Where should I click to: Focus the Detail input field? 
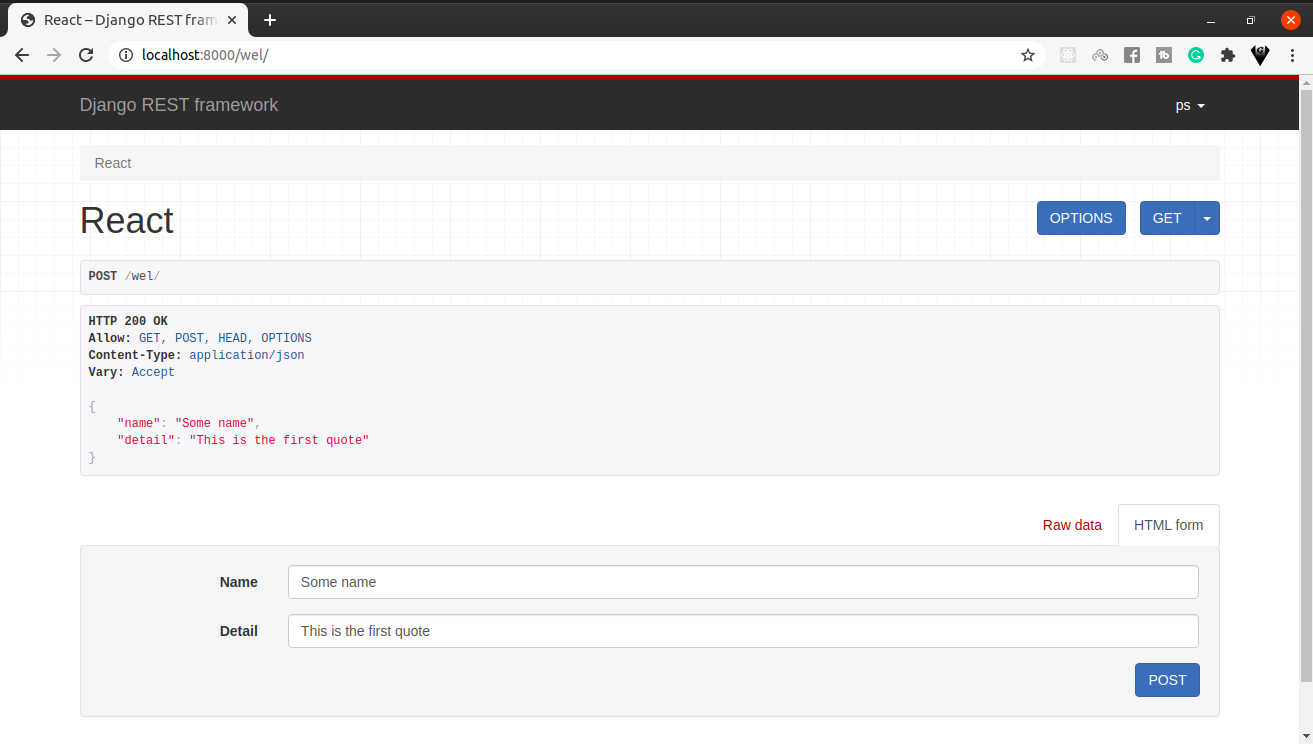pyautogui.click(x=743, y=631)
